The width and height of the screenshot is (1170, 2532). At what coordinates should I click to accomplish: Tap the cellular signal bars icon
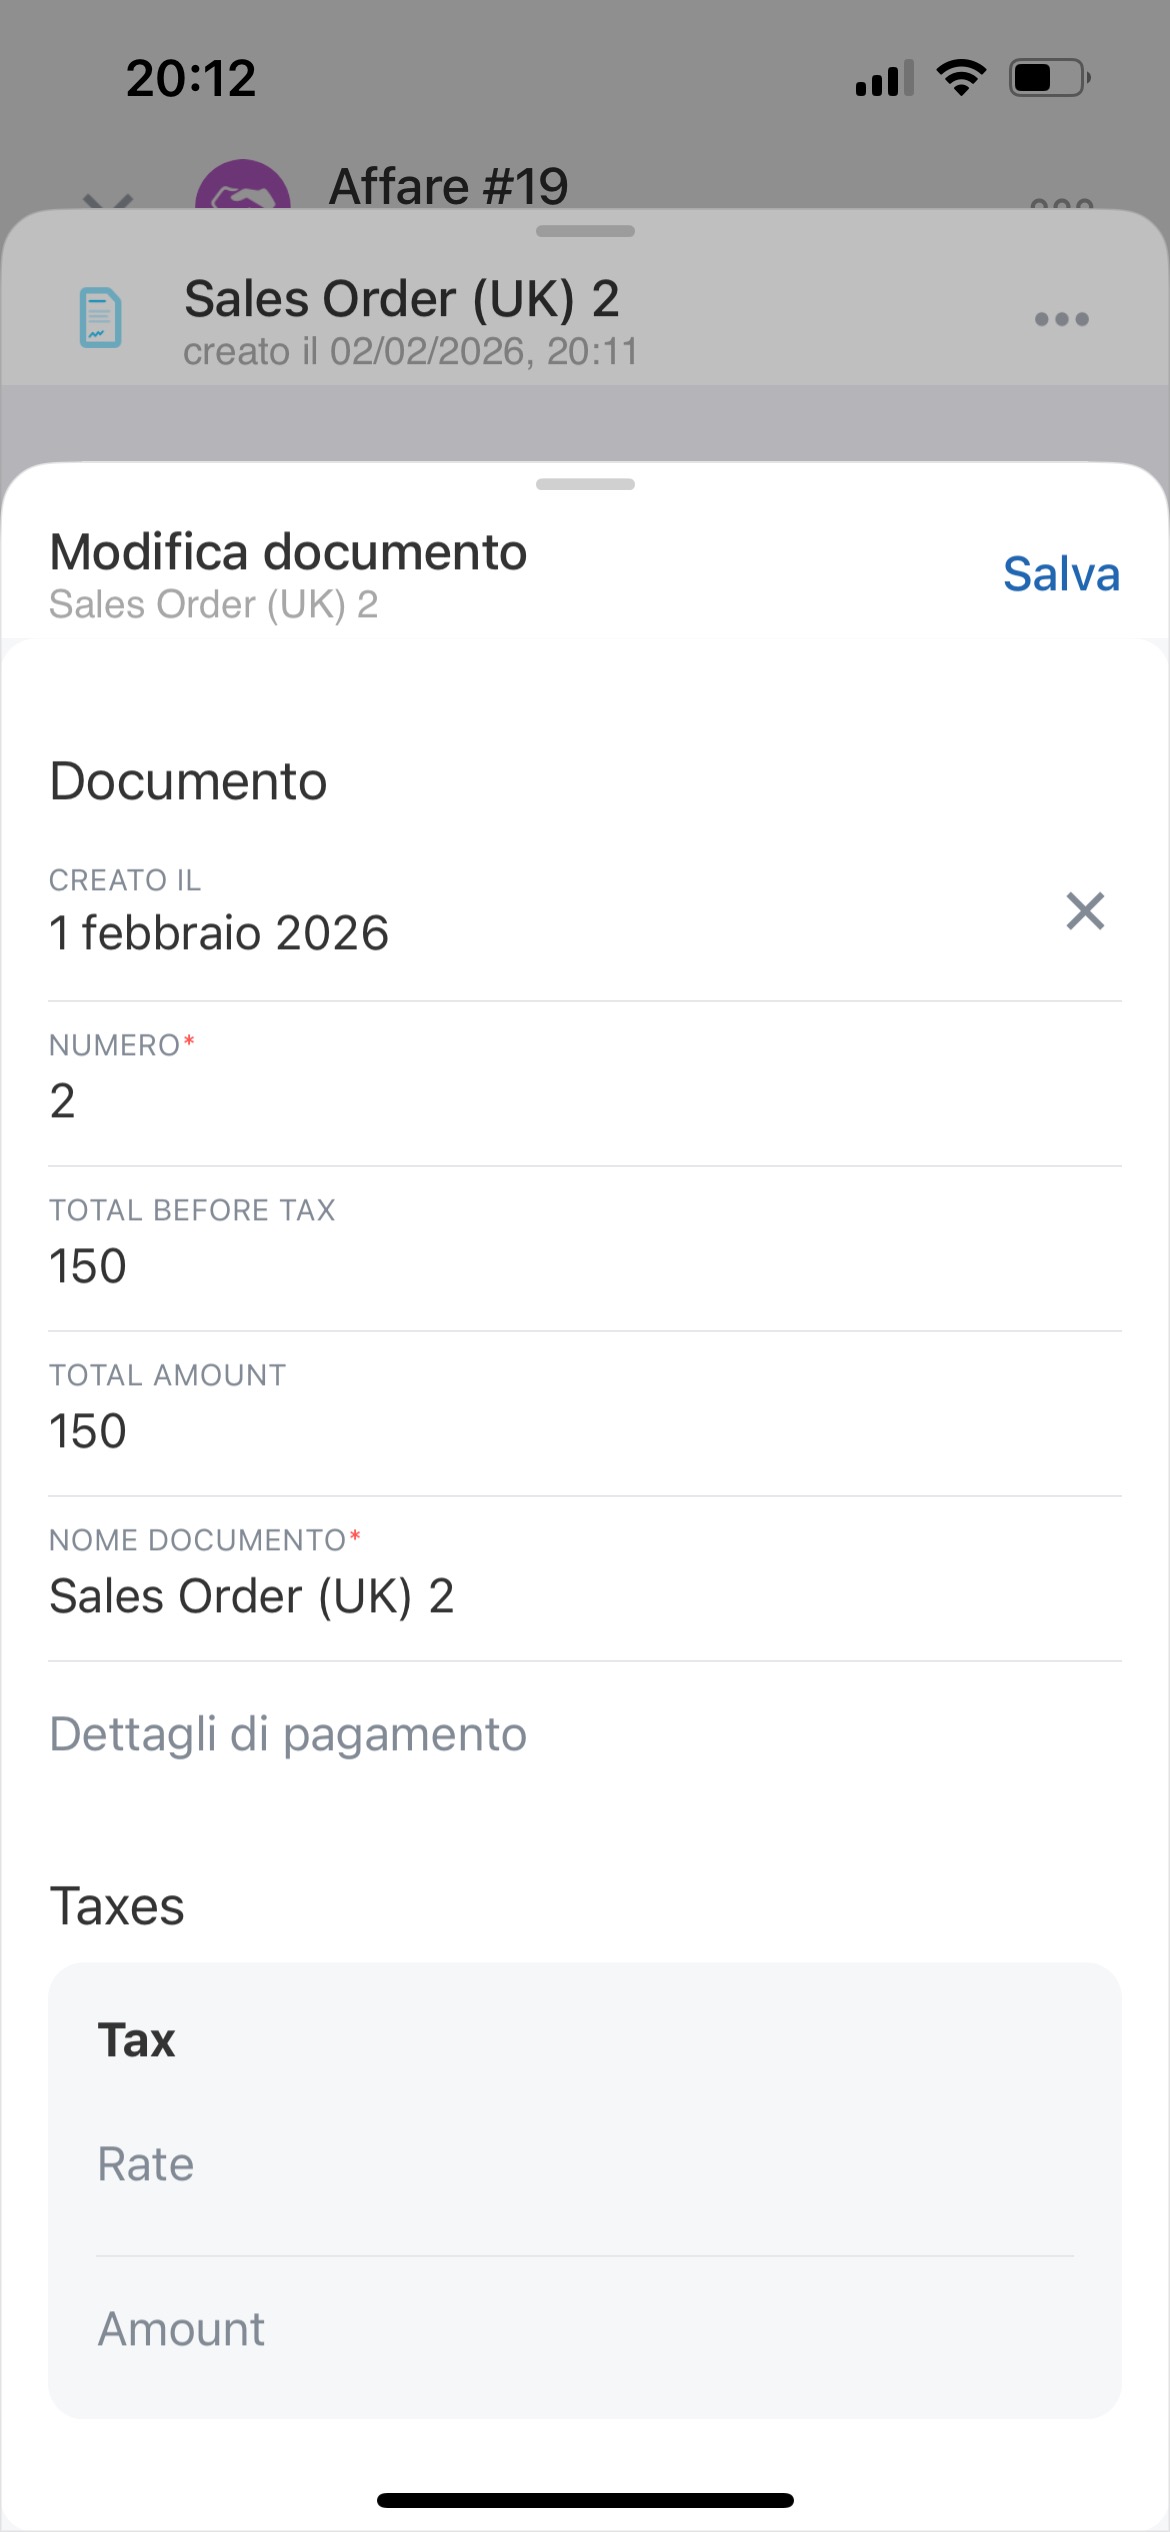click(884, 78)
